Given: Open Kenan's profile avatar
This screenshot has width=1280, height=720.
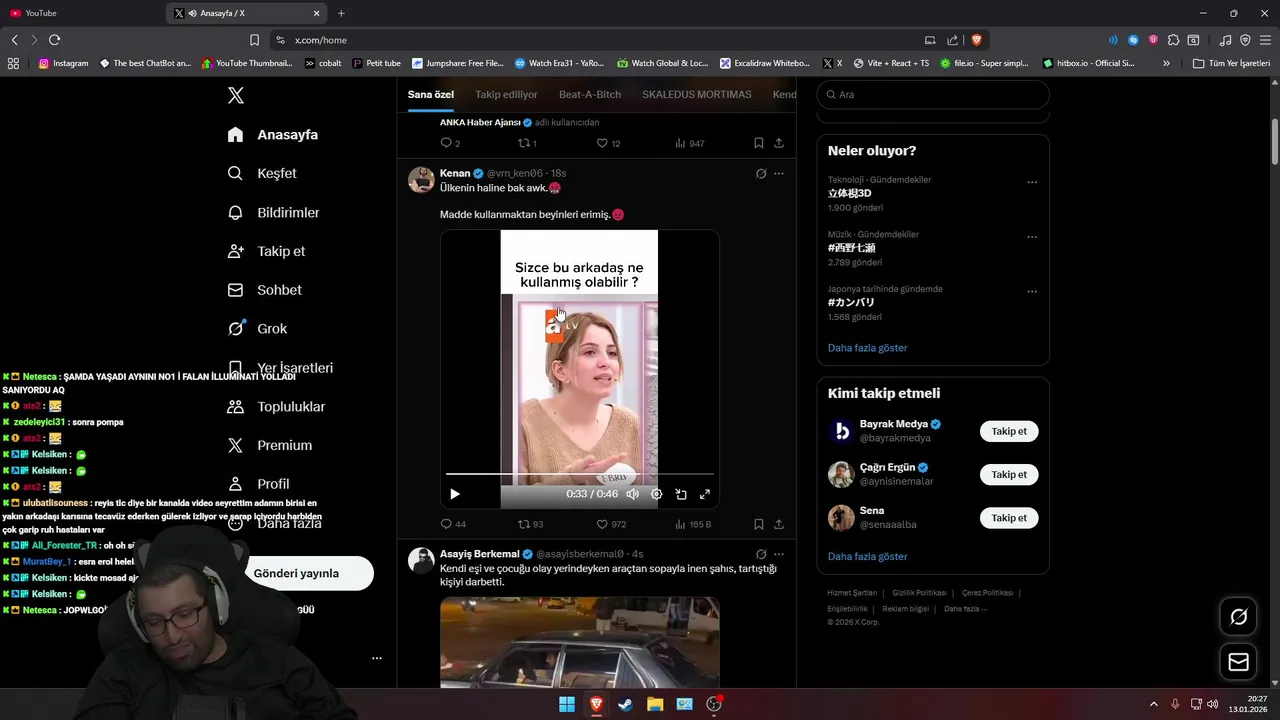Looking at the screenshot, I should pyautogui.click(x=421, y=180).
